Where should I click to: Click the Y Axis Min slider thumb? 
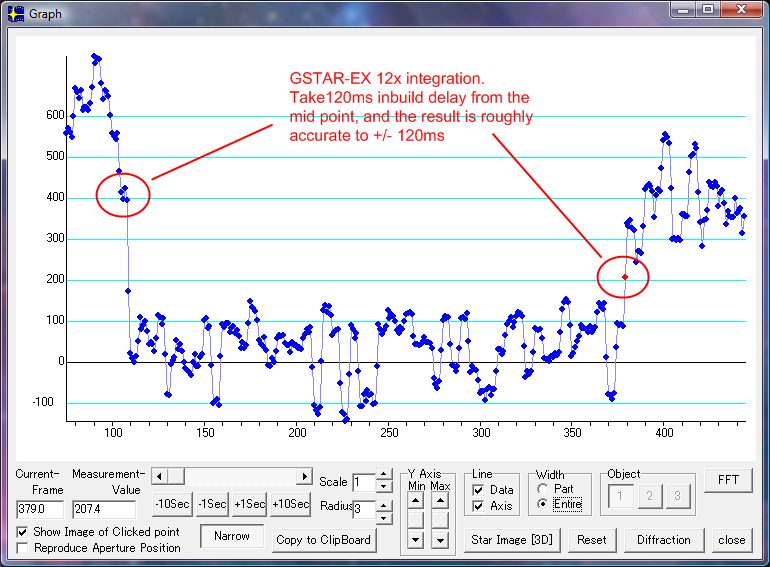415,520
